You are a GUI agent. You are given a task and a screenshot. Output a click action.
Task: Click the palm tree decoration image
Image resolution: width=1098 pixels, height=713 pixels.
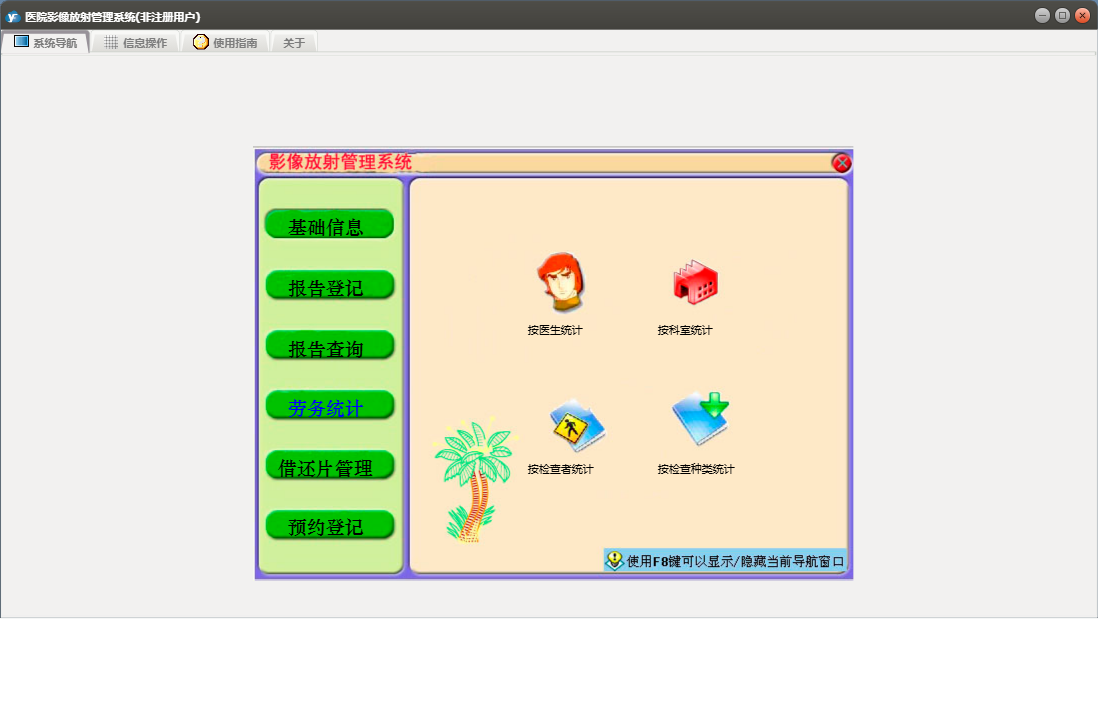click(472, 482)
